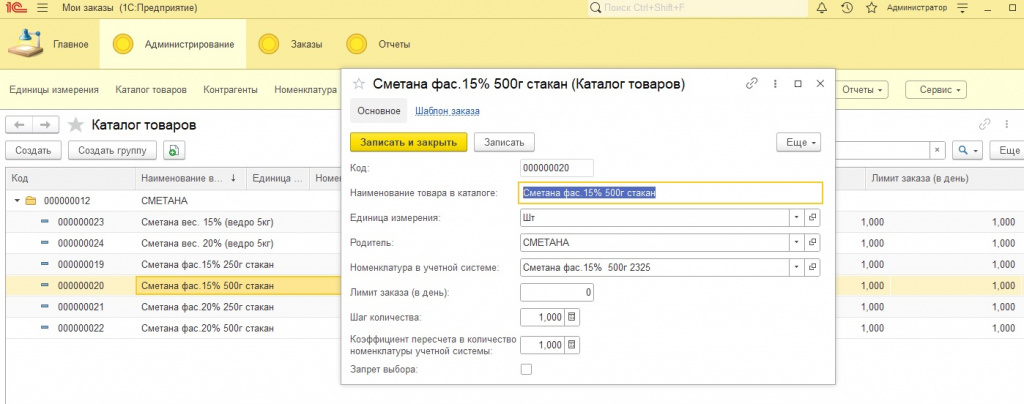
Task: Open favorites star in top bar
Action: [x=869, y=8]
